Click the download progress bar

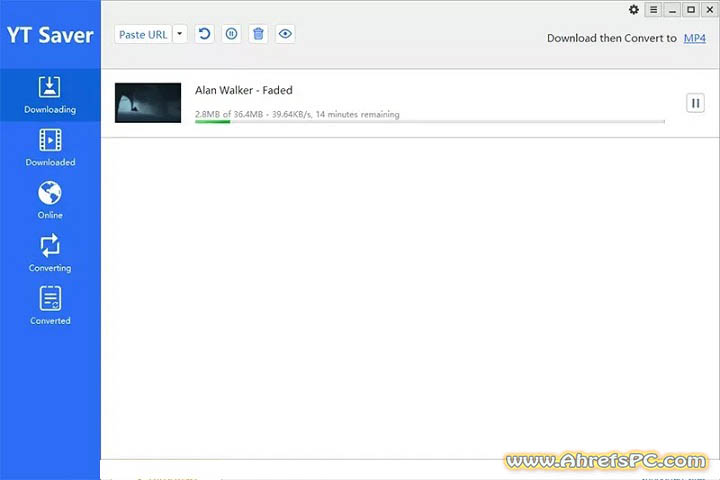coord(430,122)
